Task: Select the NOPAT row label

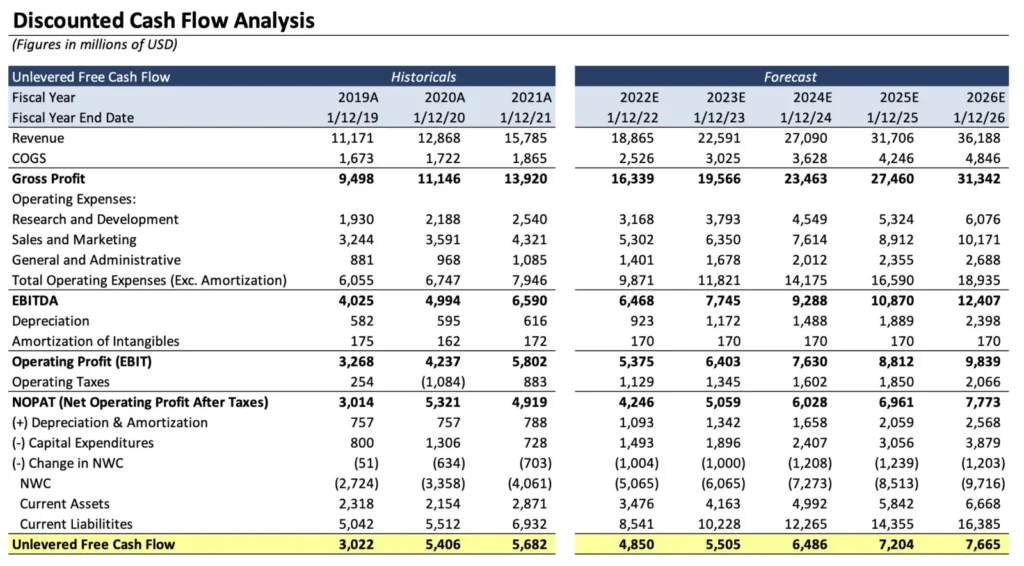Action: pos(140,402)
